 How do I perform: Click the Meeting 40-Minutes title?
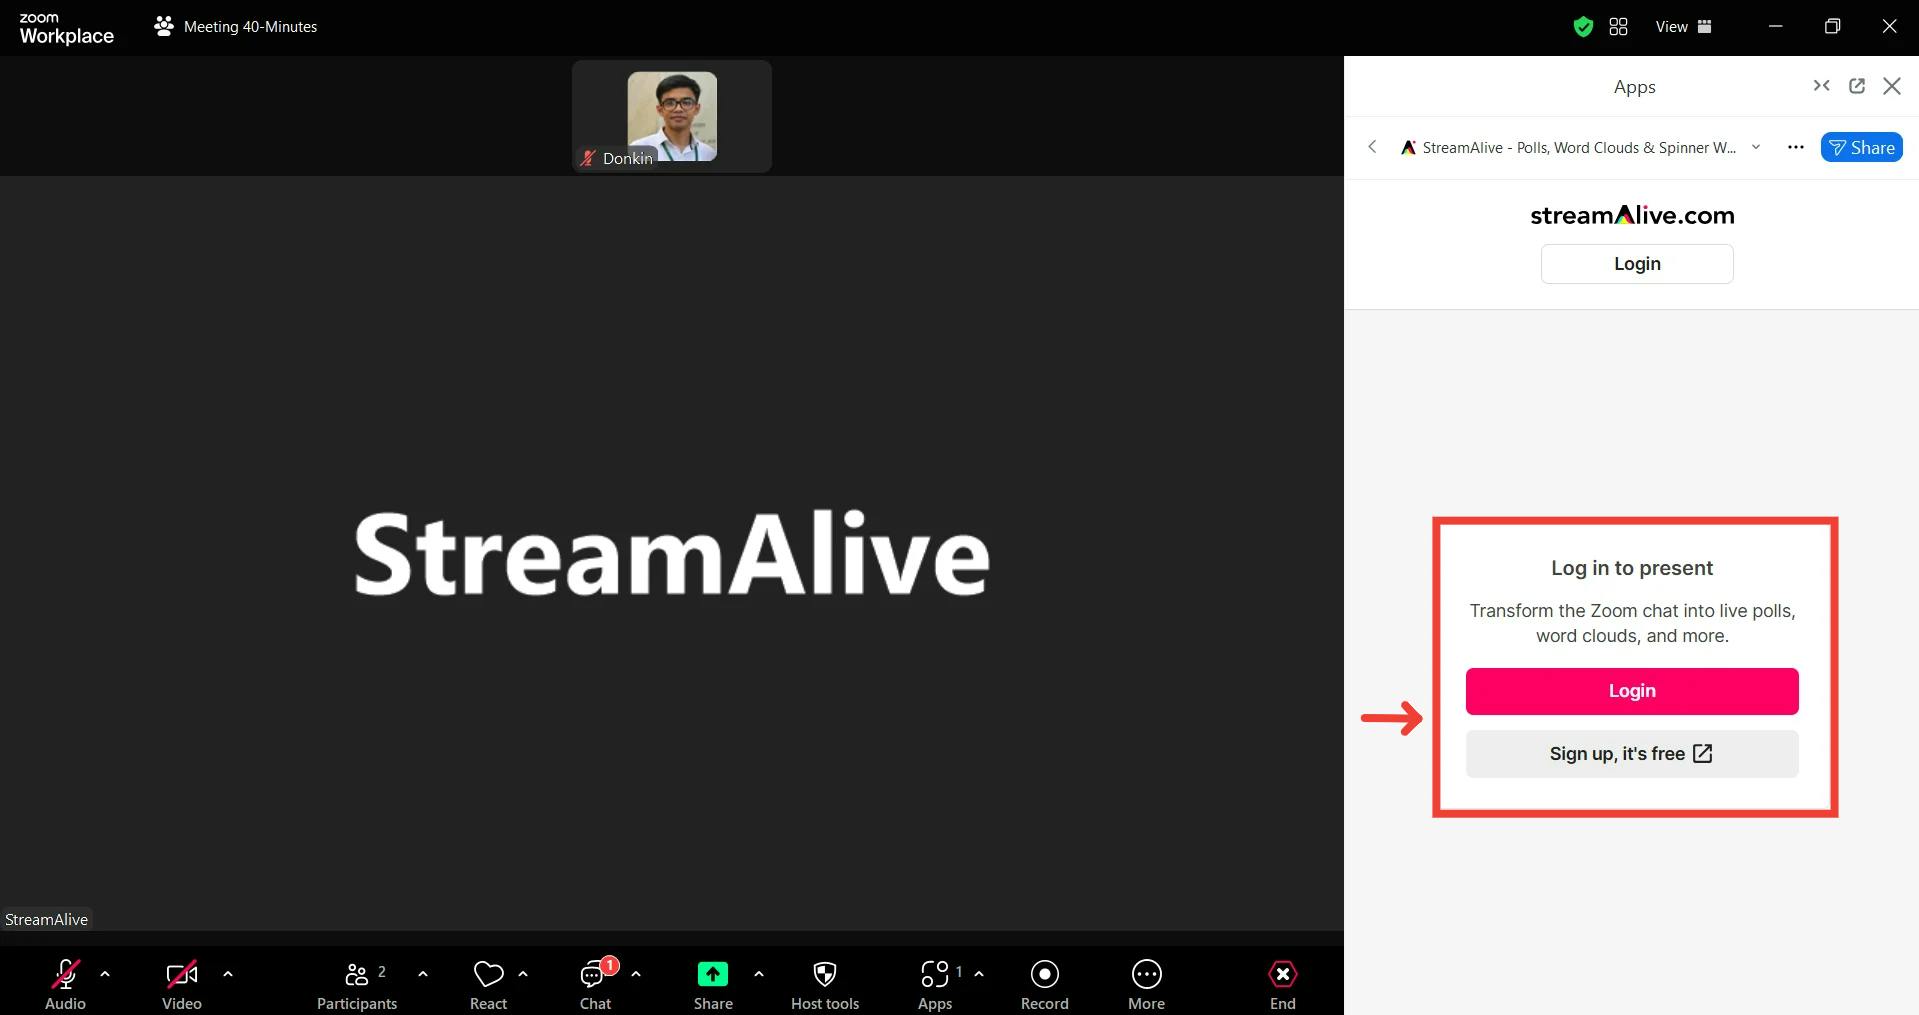pos(250,27)
